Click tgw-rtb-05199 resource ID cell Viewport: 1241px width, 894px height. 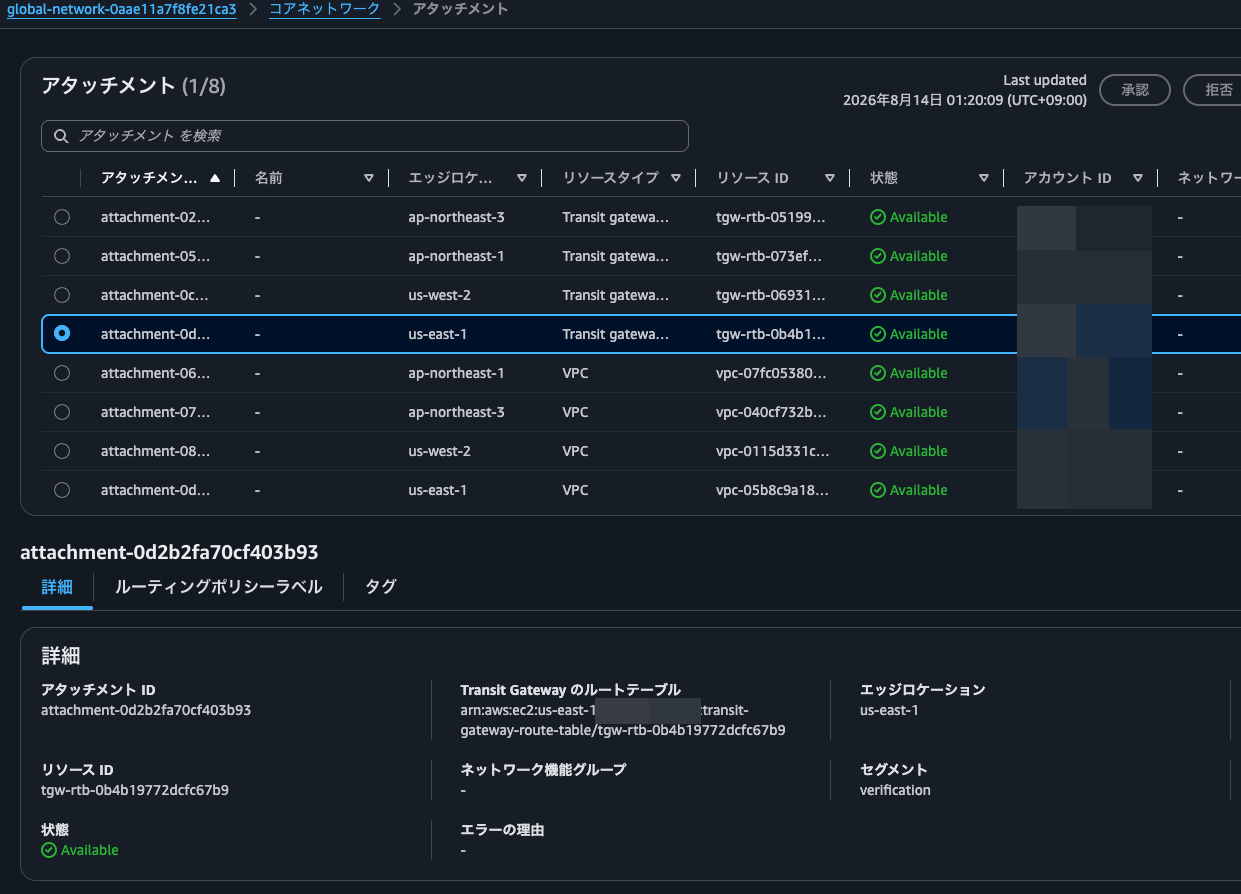click(769, 217)
